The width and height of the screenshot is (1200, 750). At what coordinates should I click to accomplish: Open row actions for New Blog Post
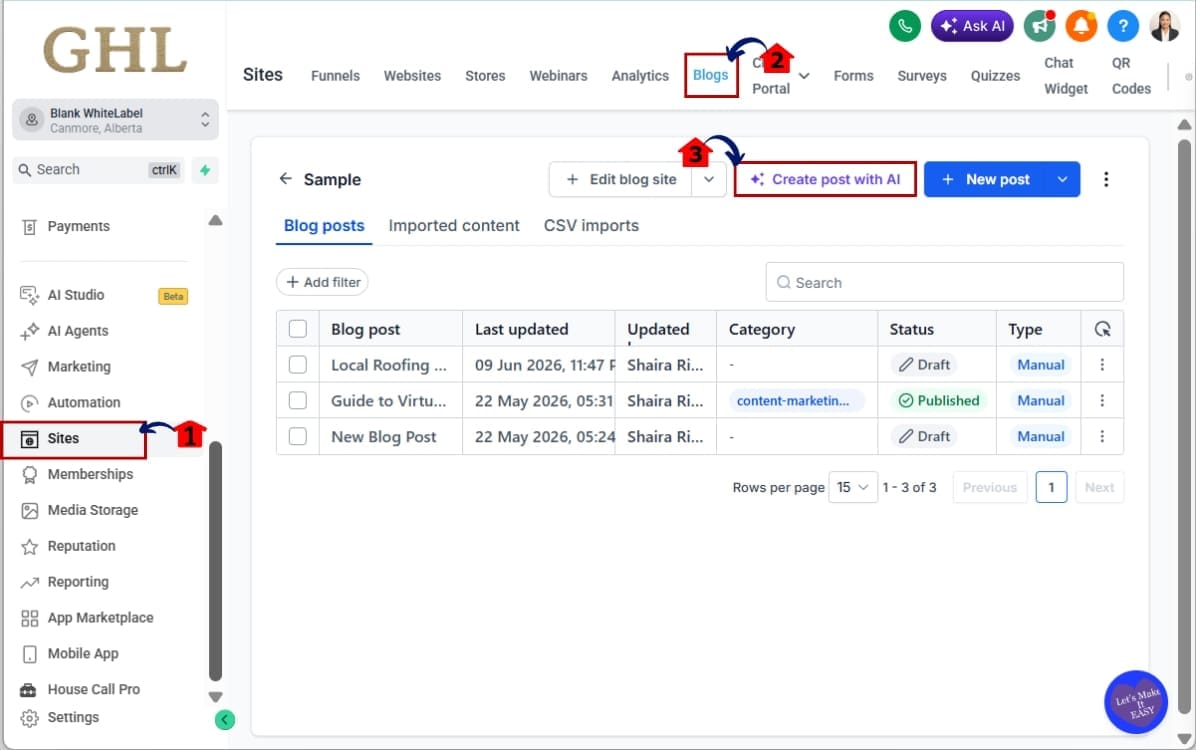coord(1102,436)
